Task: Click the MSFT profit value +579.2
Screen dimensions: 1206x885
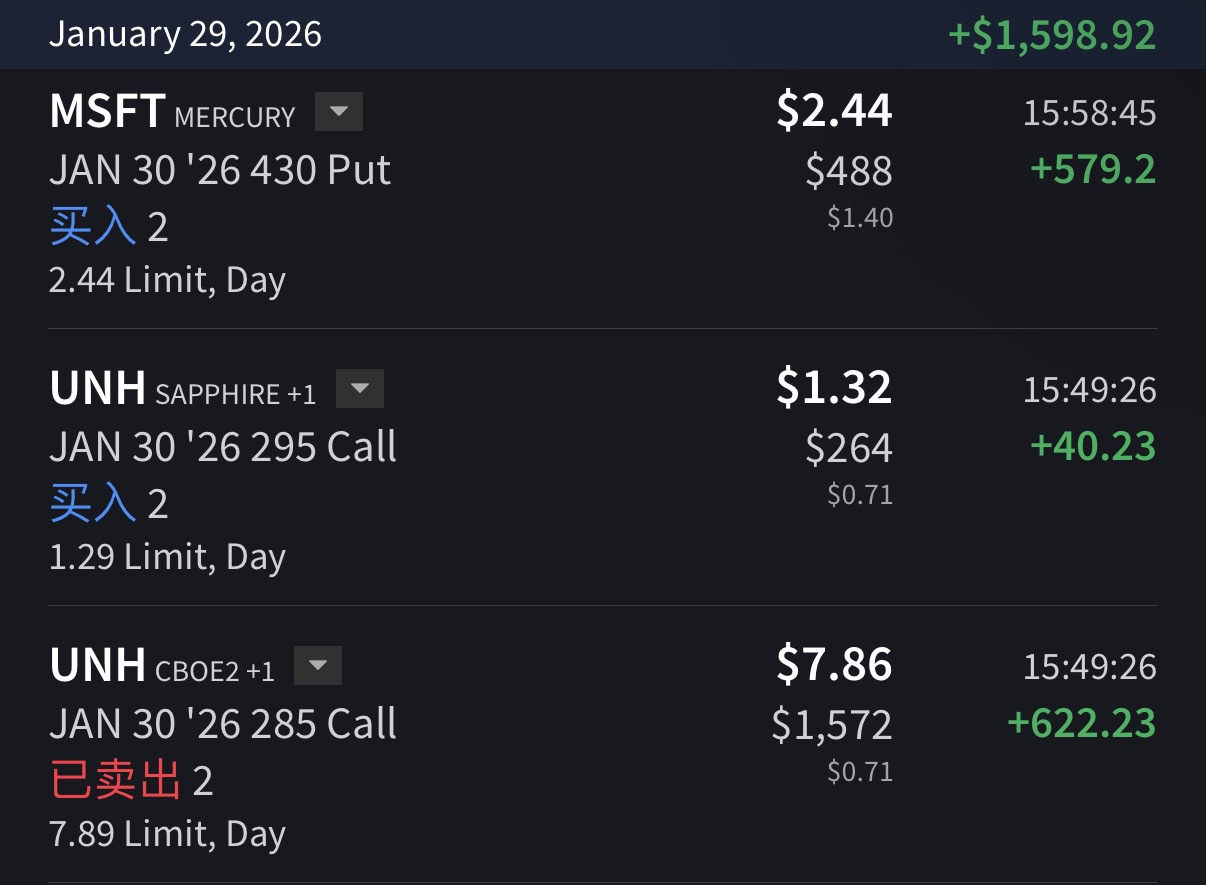Action: [1093, 169]
